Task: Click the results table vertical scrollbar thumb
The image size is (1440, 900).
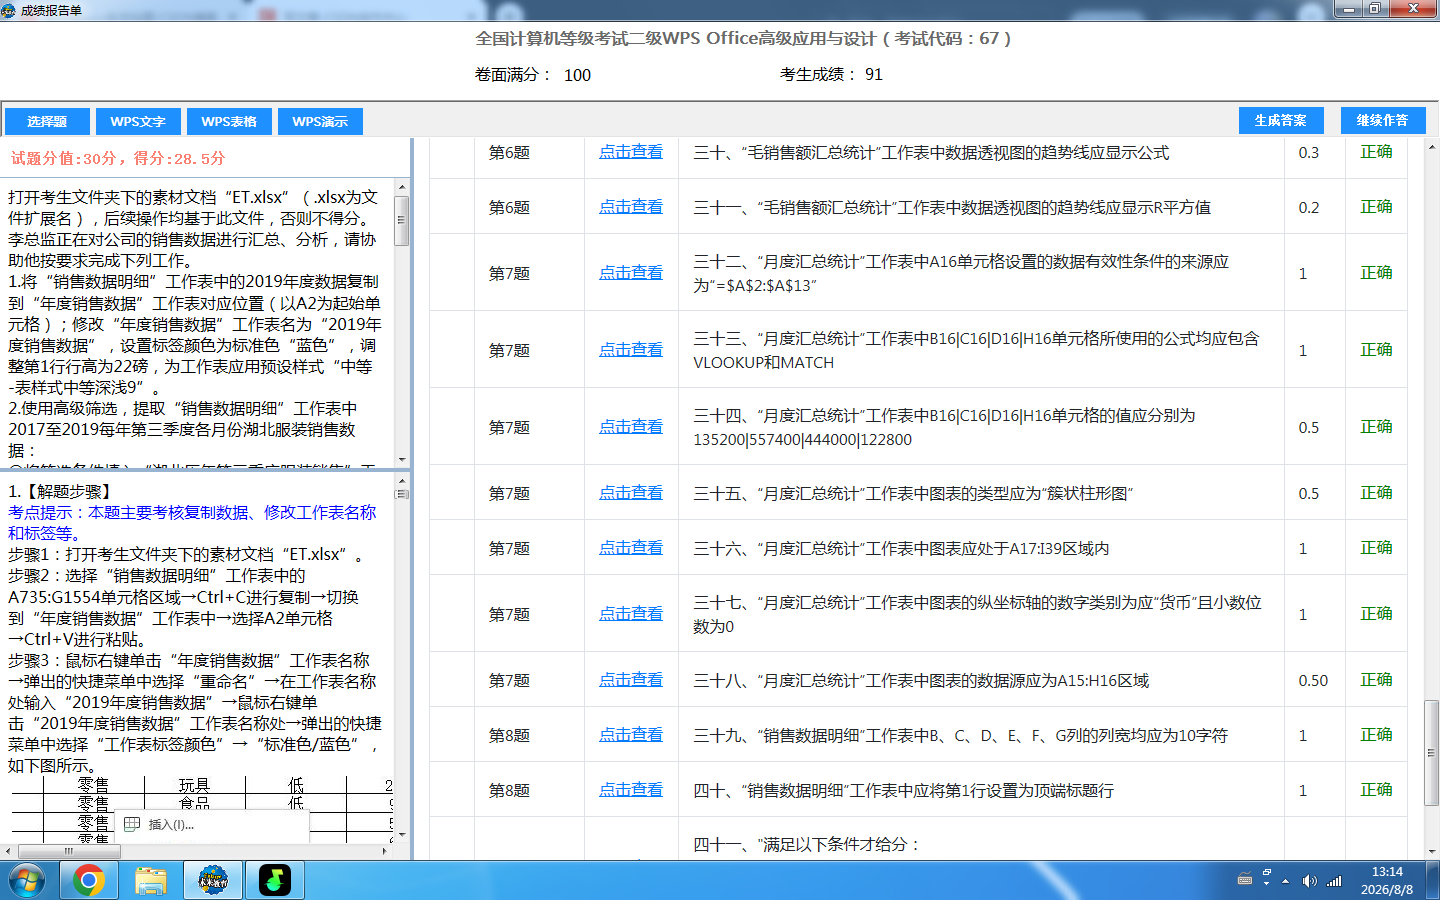Action: [1432, 752]
